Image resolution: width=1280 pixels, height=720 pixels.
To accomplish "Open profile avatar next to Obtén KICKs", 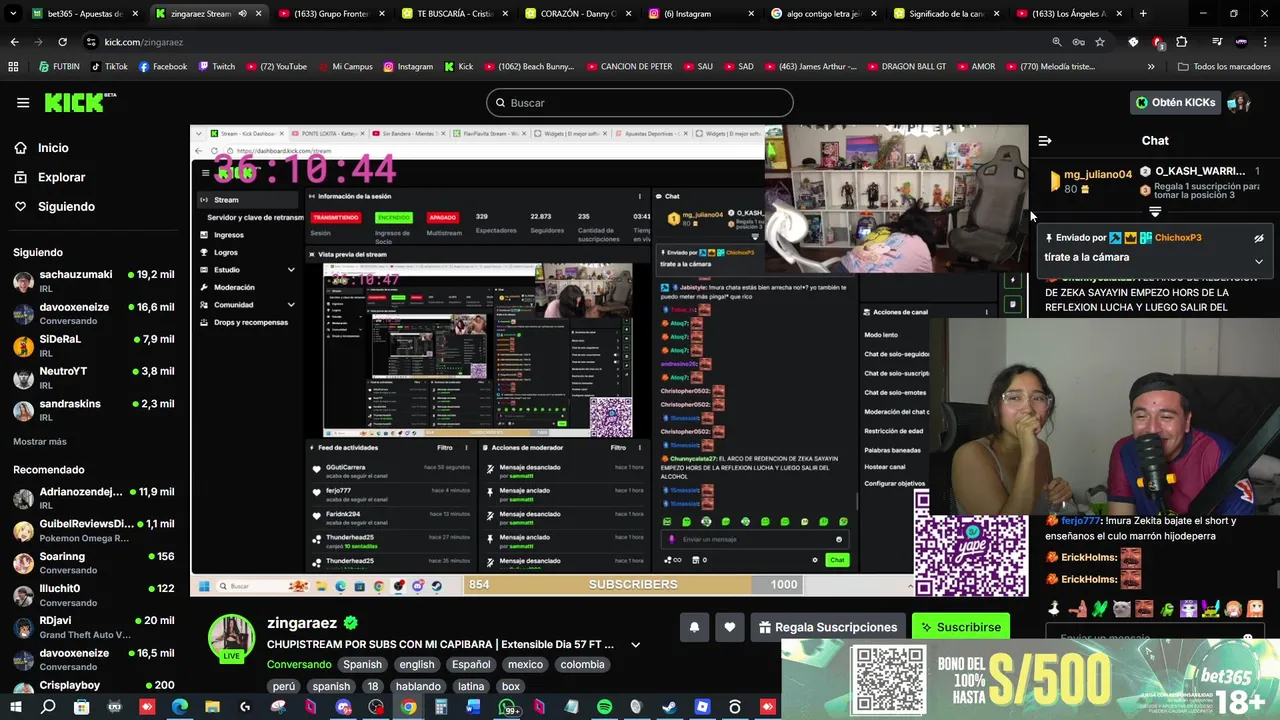I will (x=1239, y=102).
